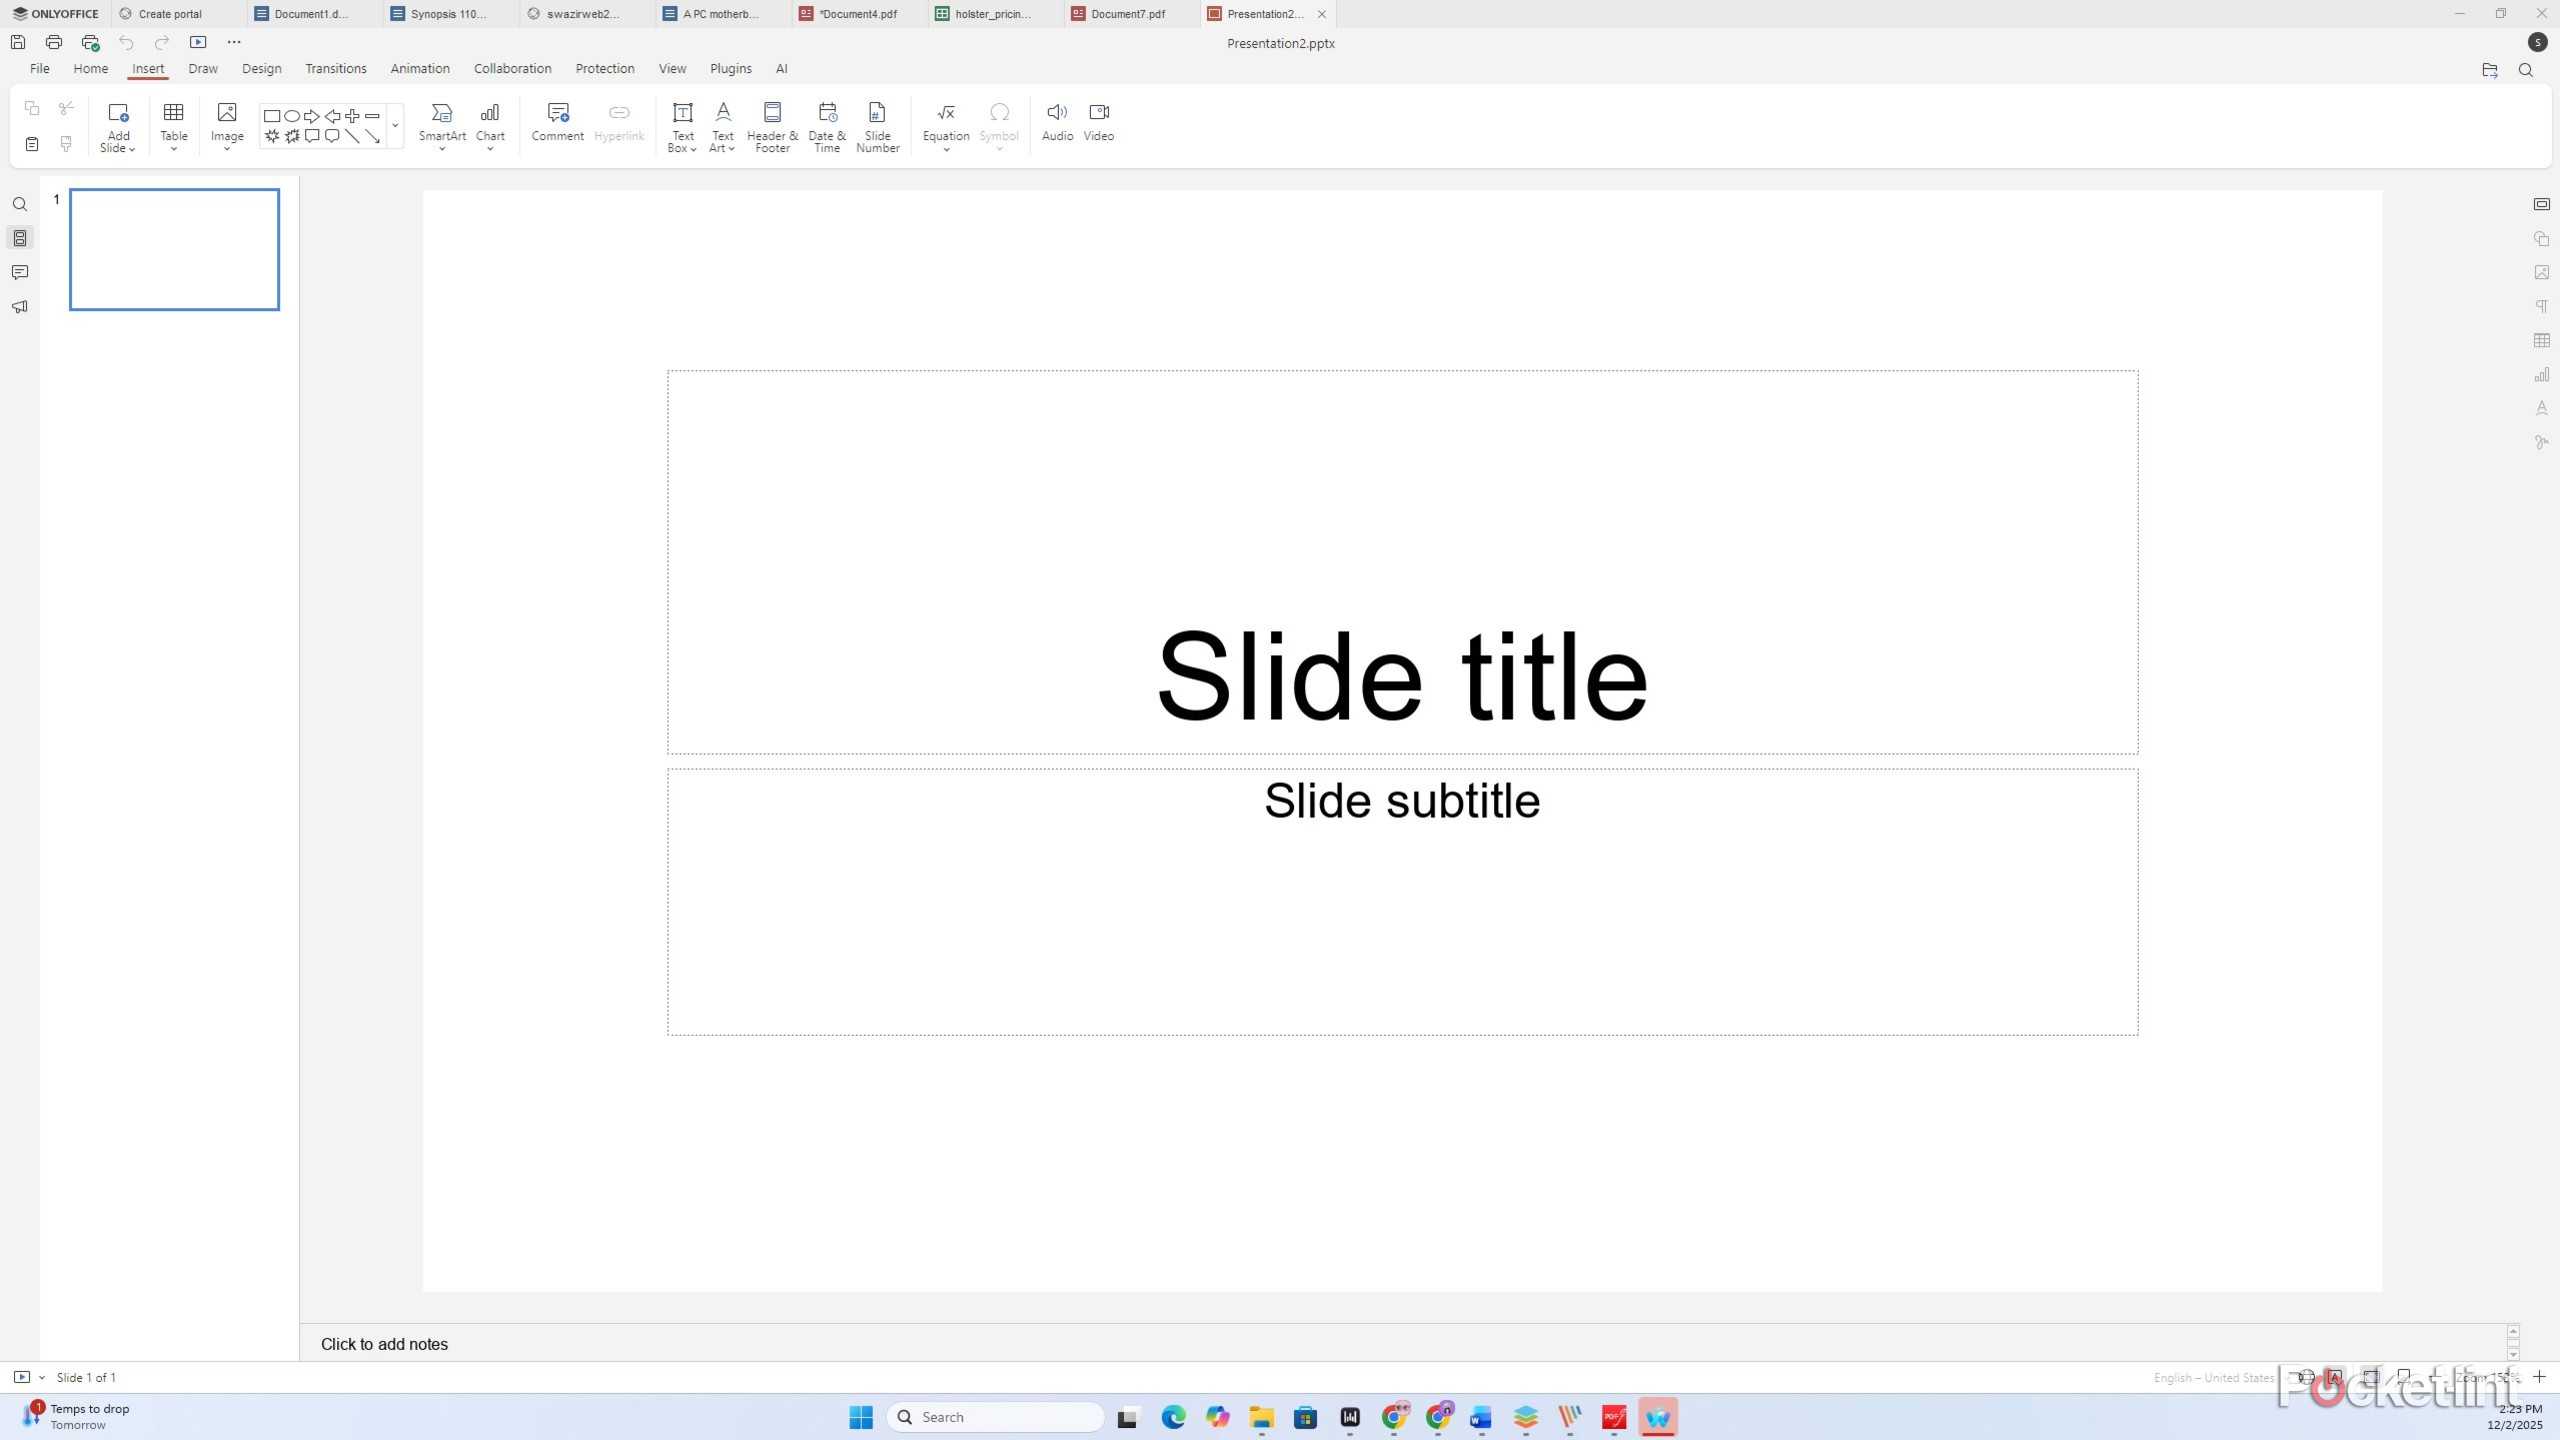
Task: Open the Design tab
Action: [262, 68]
